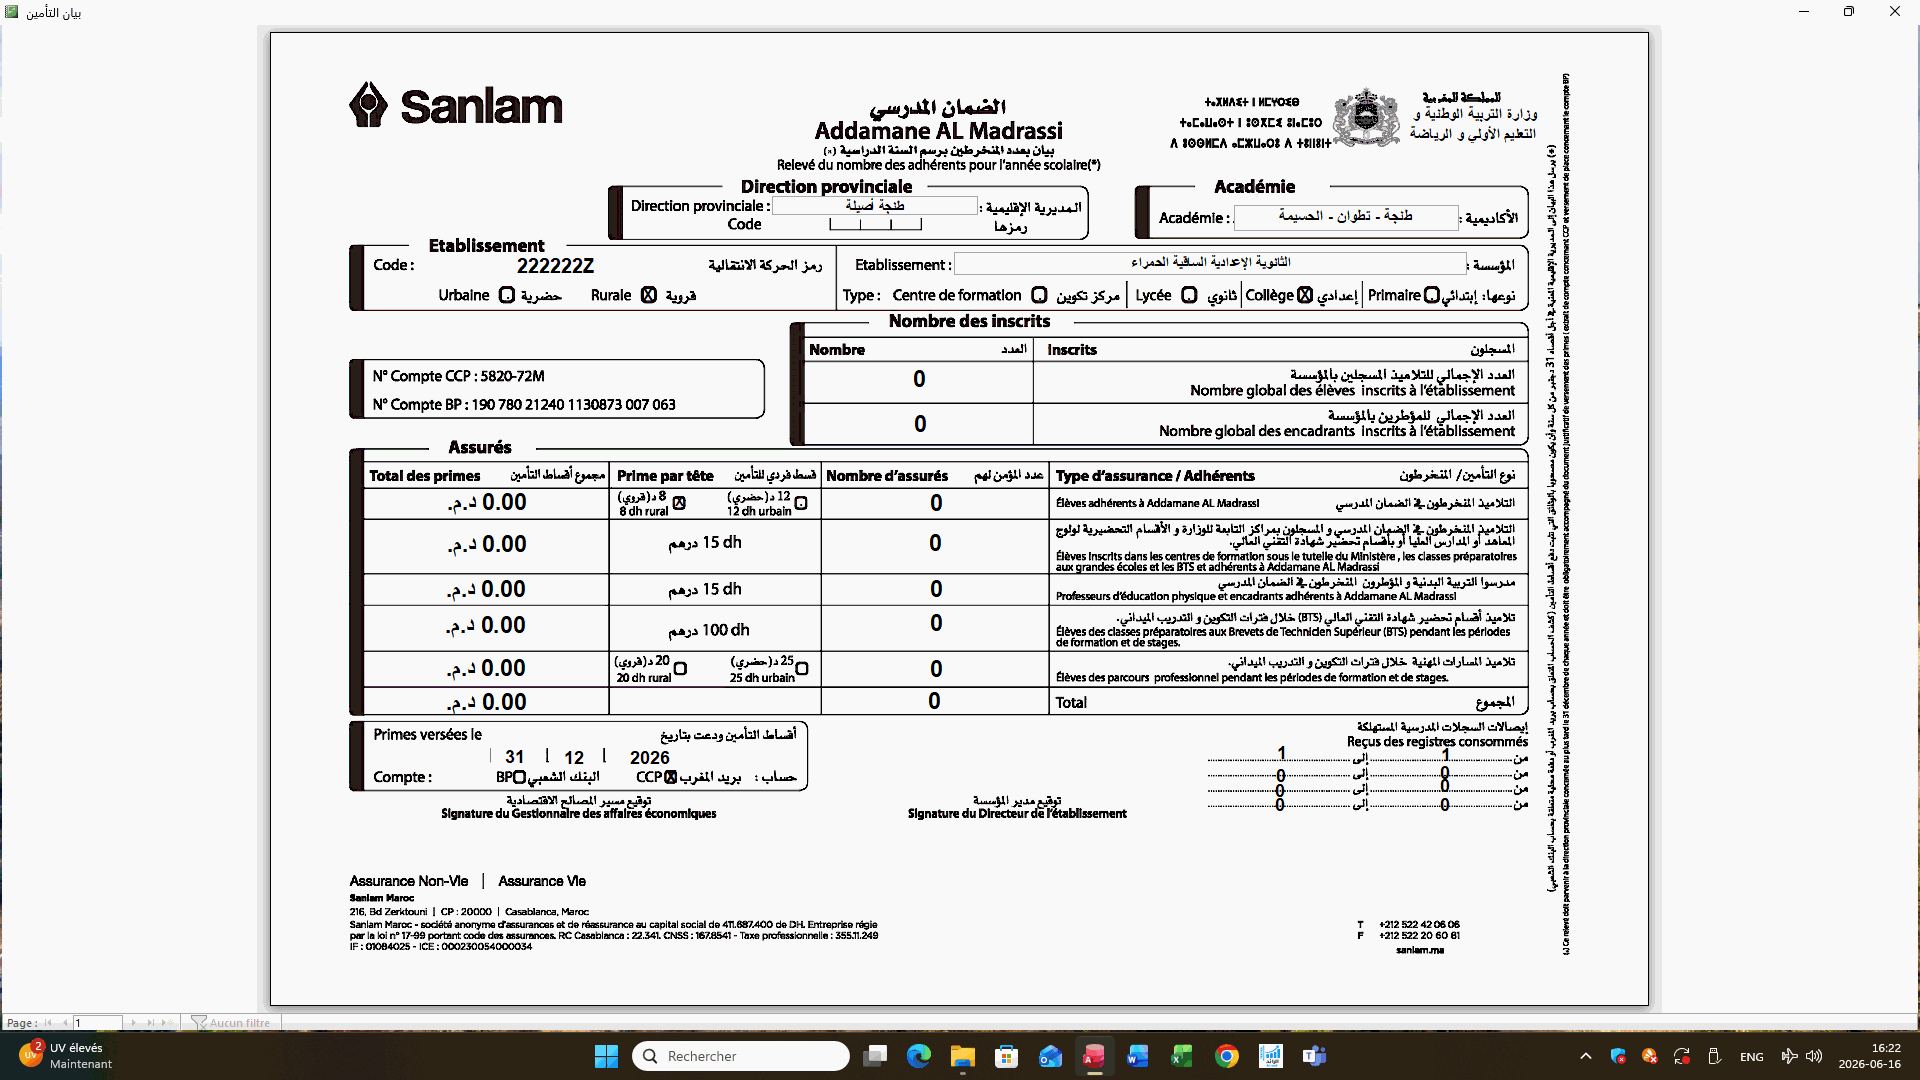The height and width of the screenshot is (1080, 1920).
Task: Click the USB safely remove tray icon
Action: click(x=1714, y=1056)
